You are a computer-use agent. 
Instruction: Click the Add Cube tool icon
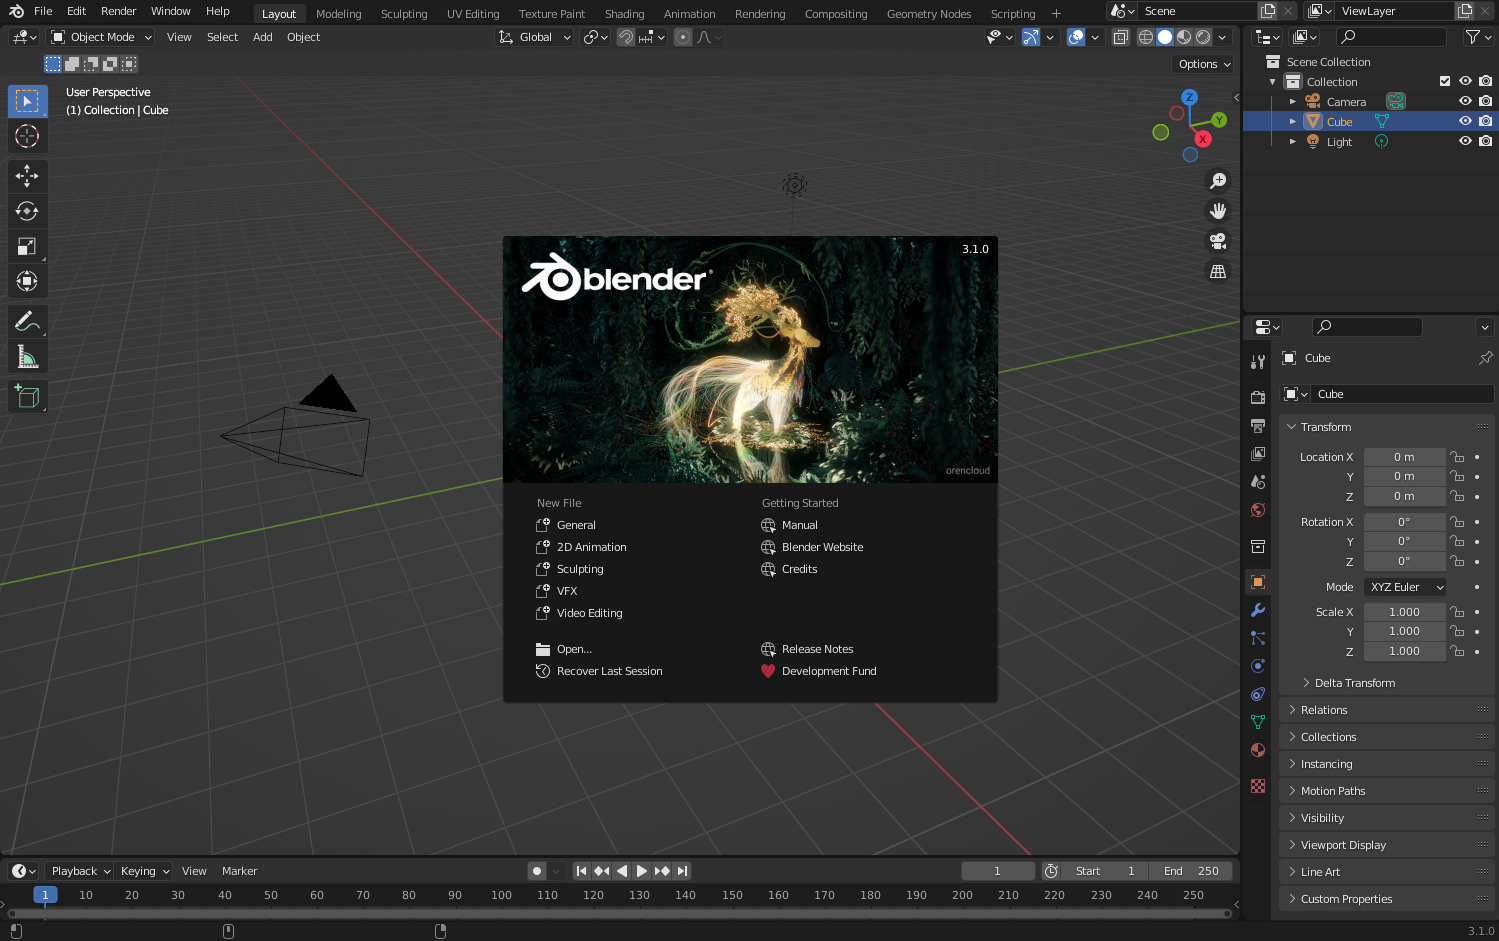pyautogui.click(x=27, y=397)
